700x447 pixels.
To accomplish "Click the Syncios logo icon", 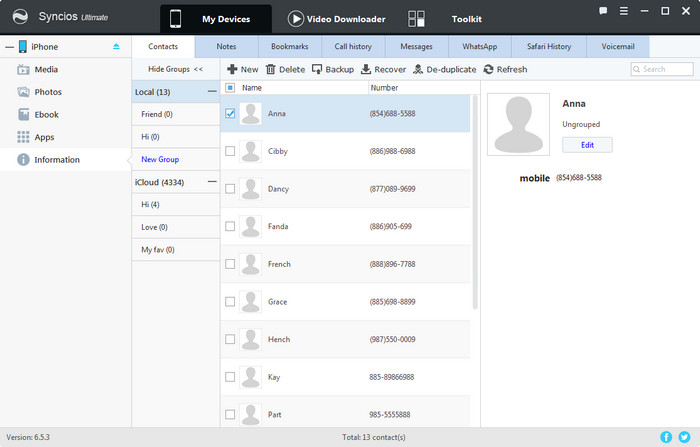I will (x=20, y=17).
